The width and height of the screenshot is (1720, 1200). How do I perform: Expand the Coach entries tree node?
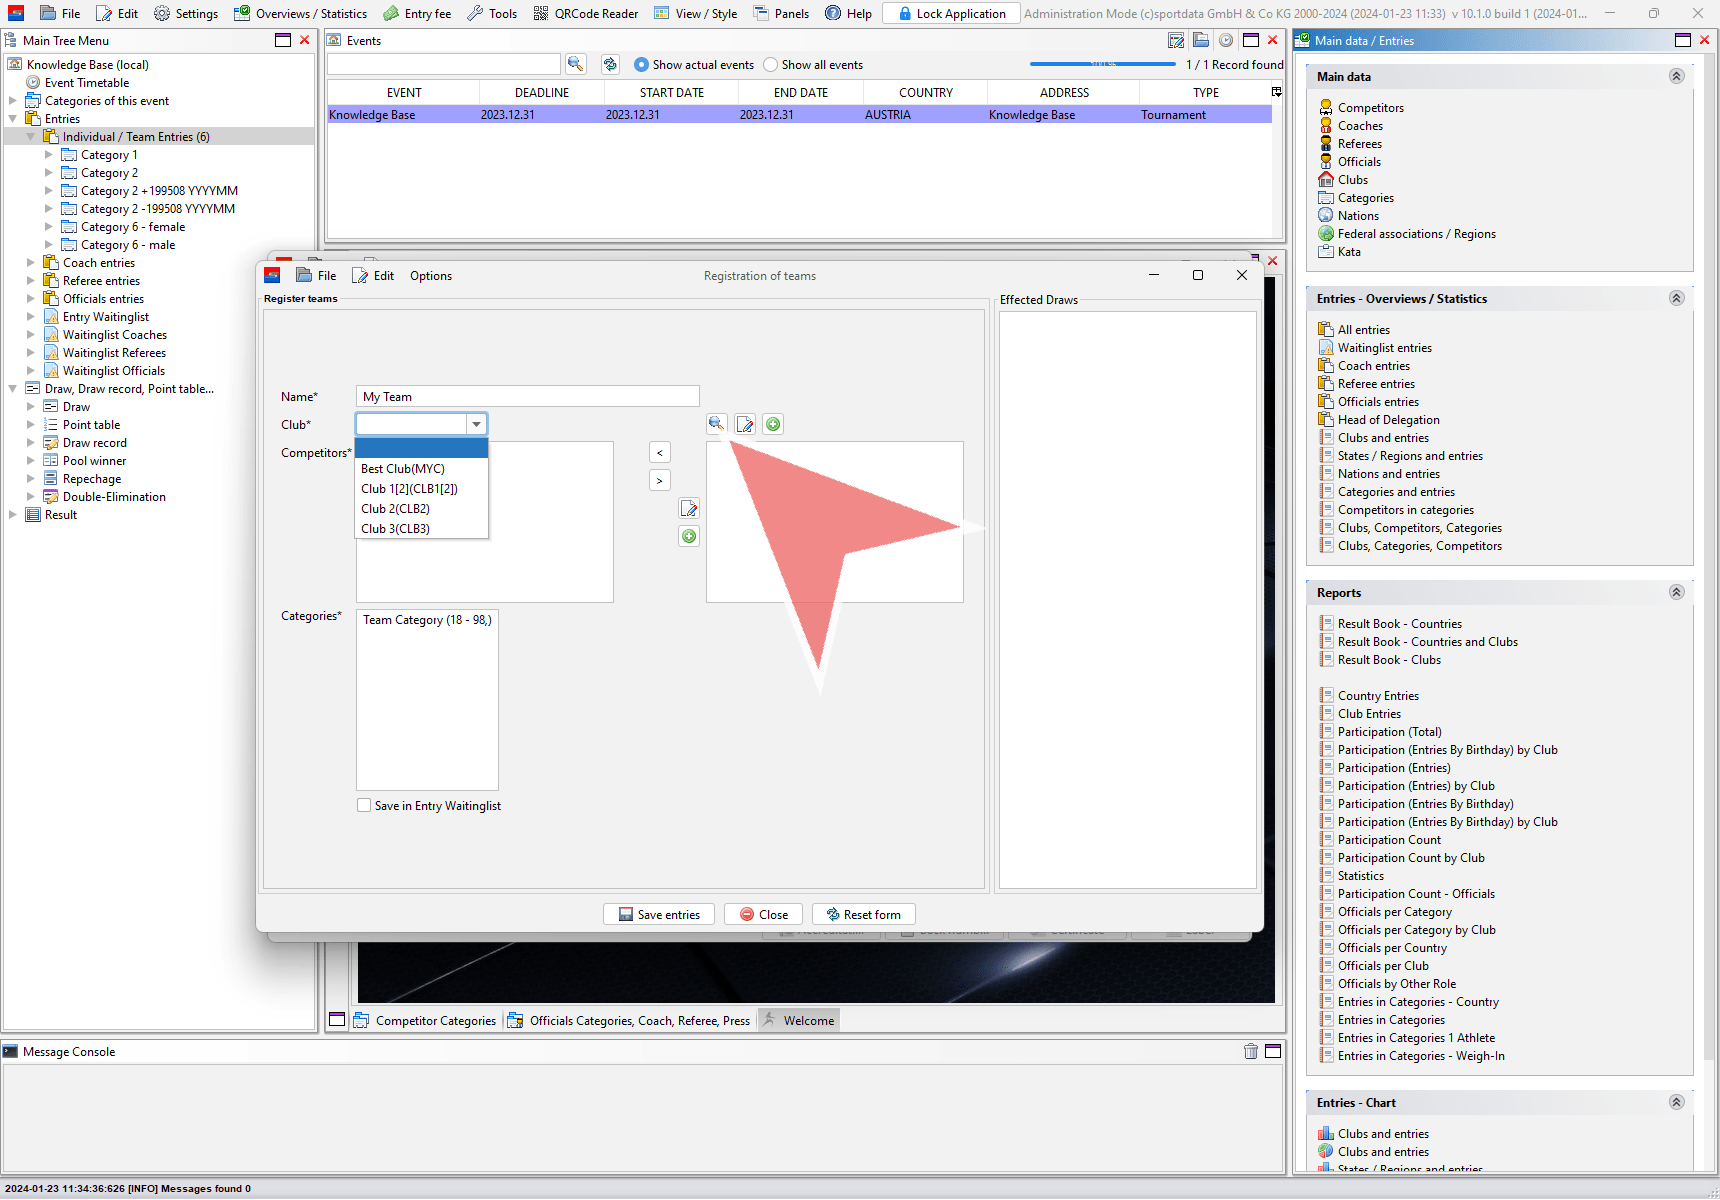click(x=30, y=263)
